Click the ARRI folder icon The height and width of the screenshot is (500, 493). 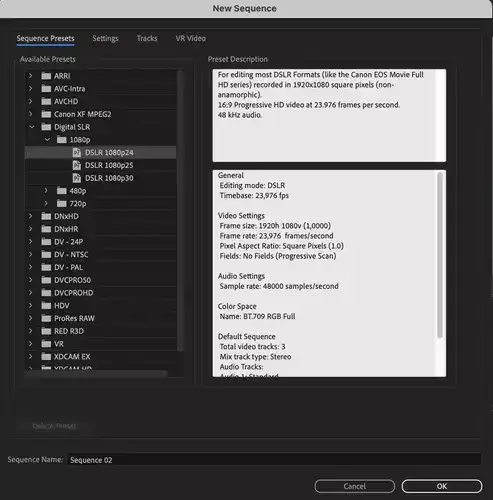(x=46, y=76)
